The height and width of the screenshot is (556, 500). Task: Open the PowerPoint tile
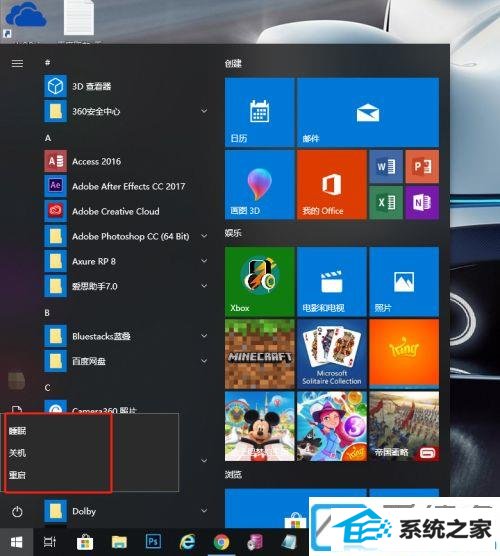422,166
